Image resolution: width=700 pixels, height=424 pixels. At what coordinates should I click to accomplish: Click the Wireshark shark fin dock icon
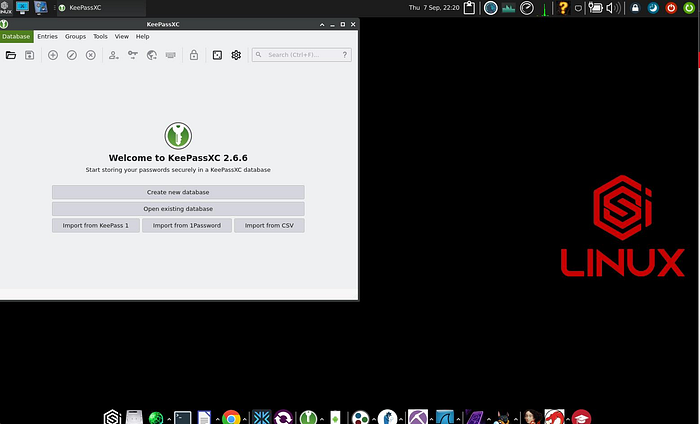point(445,417)
